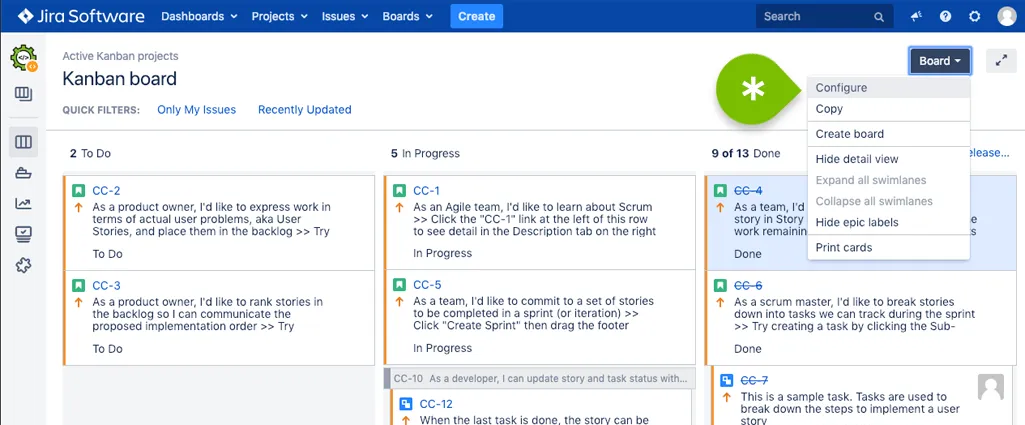Choose Hide detail view
This screenshot has width=1025, height=425.
tap(888, 159)
